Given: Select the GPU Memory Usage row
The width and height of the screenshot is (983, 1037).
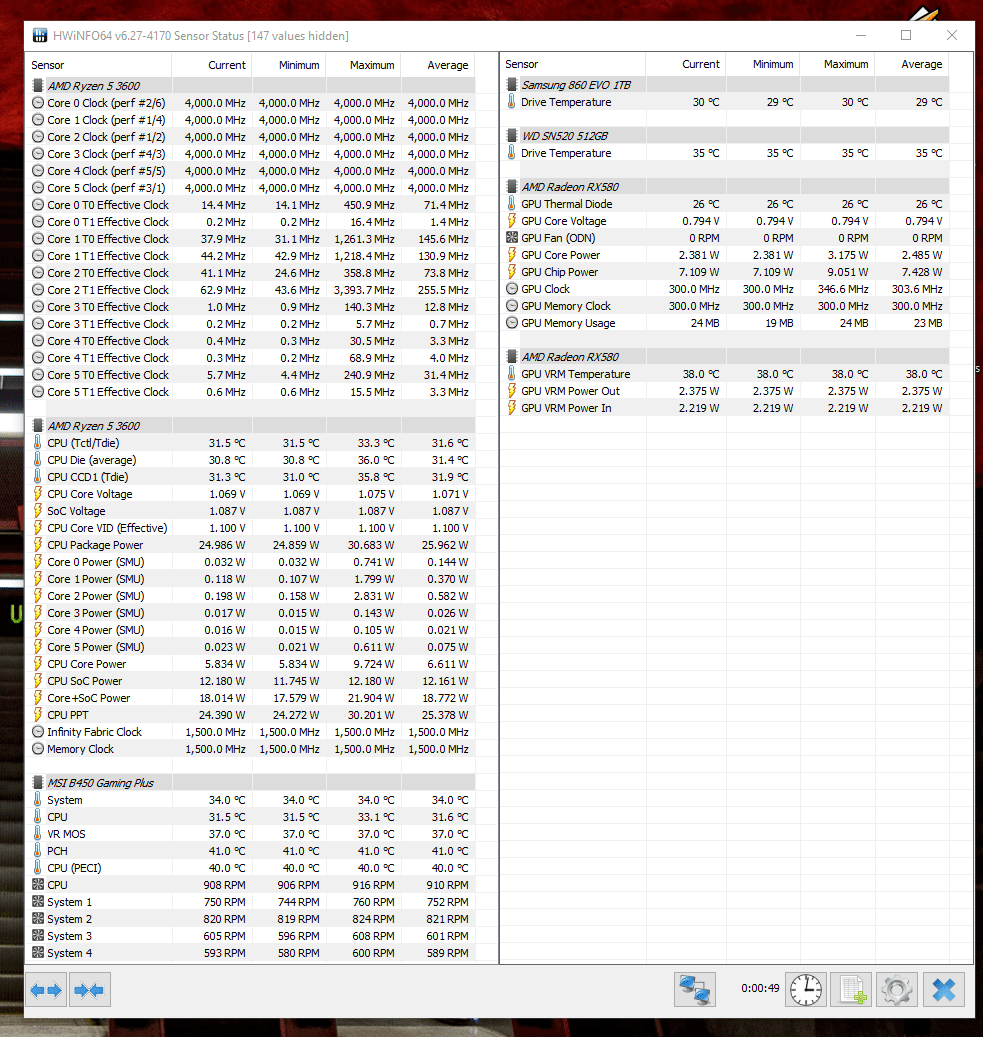Looking at the screenshot, I should pos(727,323).
